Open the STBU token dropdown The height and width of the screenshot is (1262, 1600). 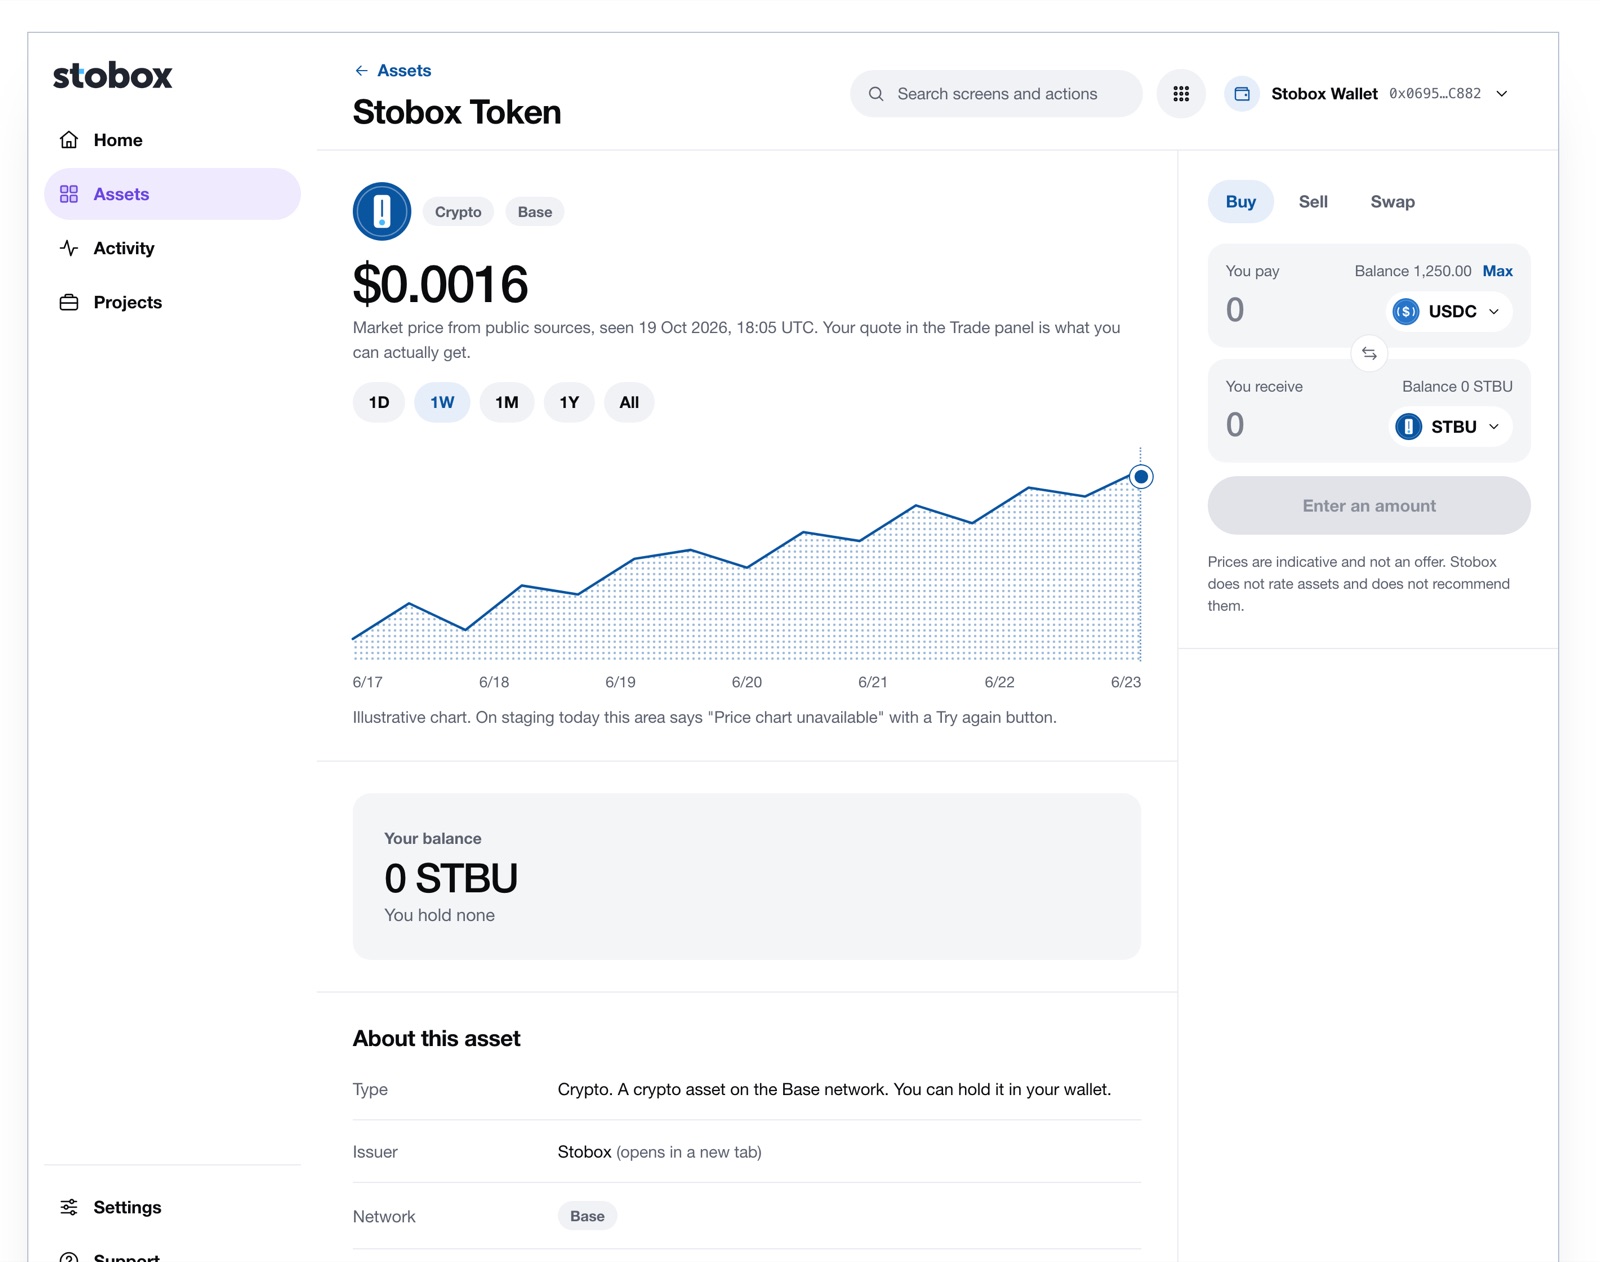click(1451, 427)
